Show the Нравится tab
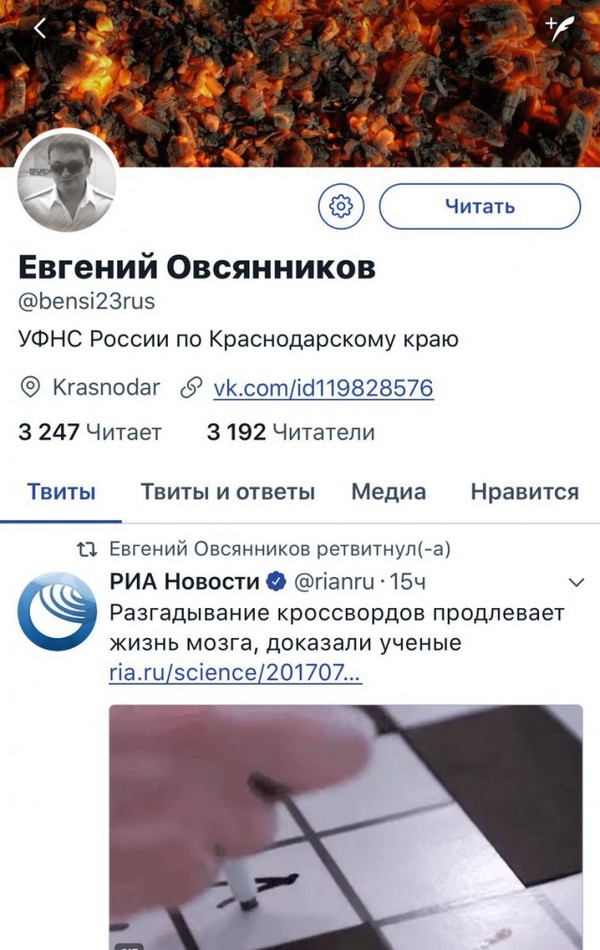 click(x=525, y=491)
